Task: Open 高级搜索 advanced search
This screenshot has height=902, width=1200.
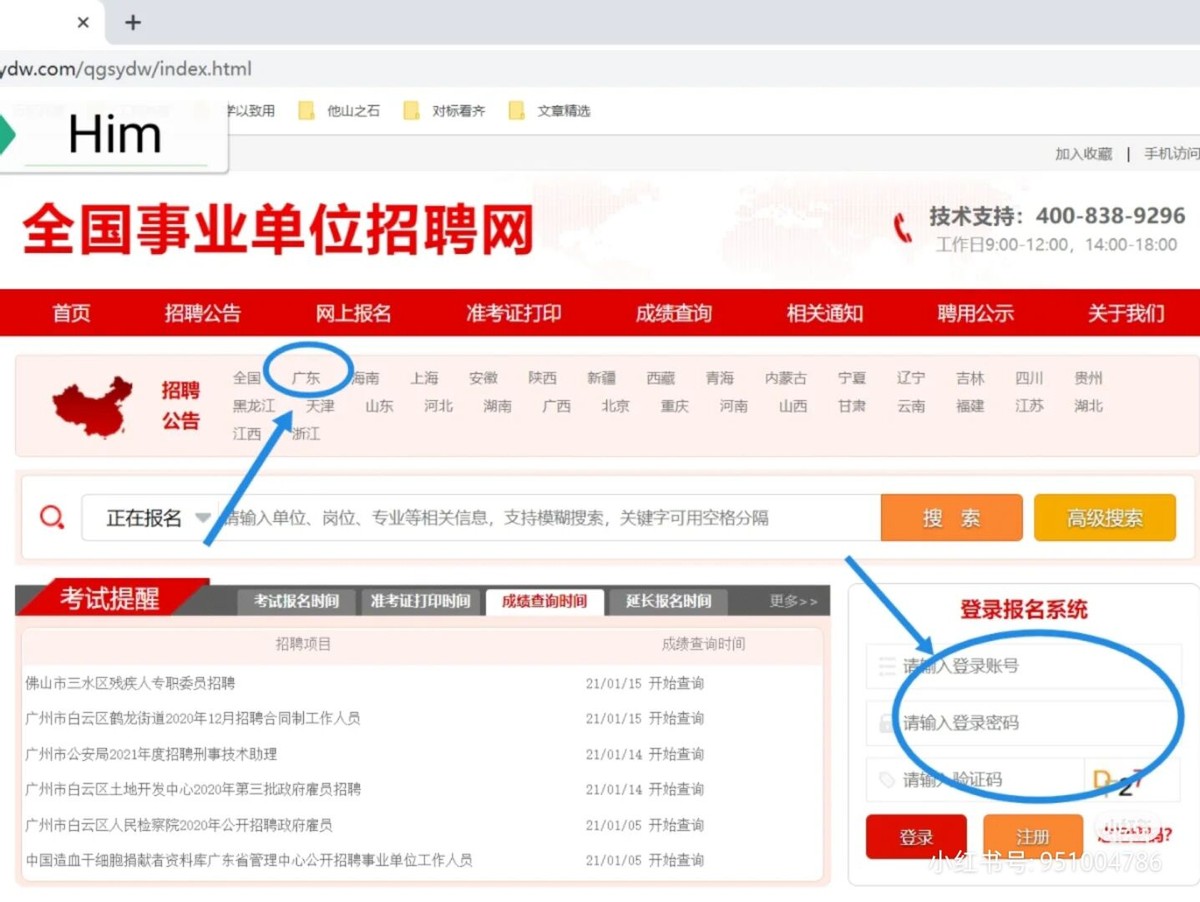Action: coord(1105,518)
